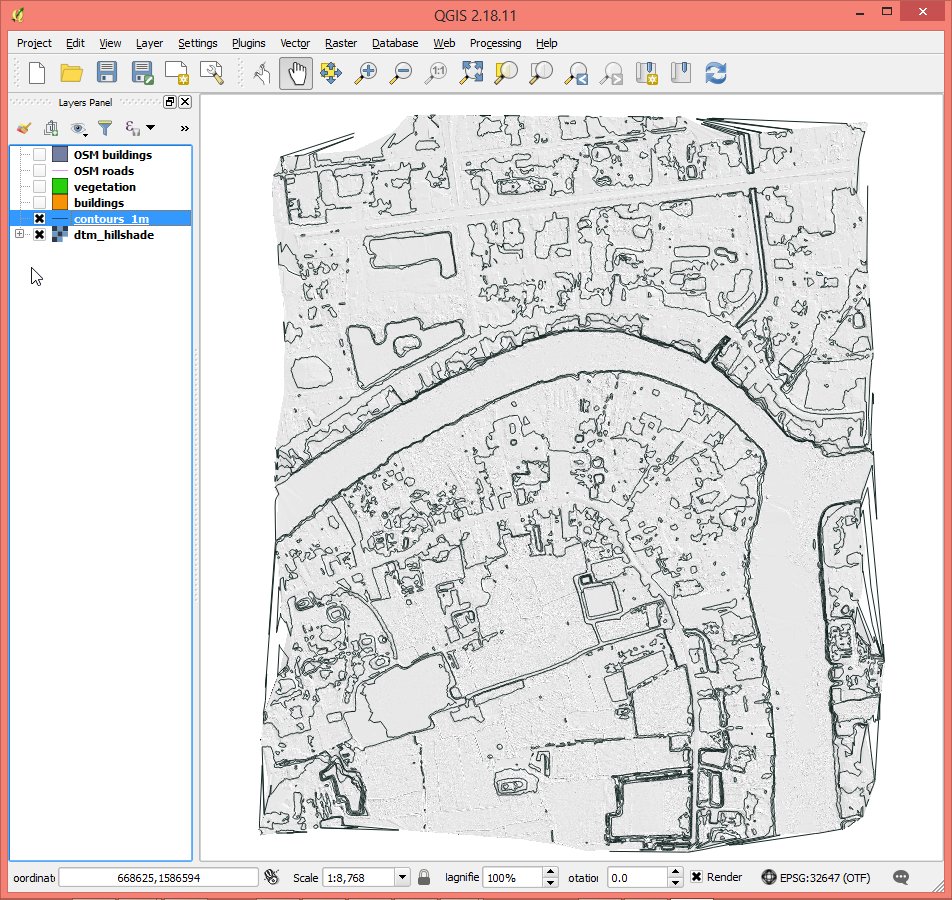The image size is (952, 900).
Task: Open the Scale dropdown list
Action: coord(402,877)
